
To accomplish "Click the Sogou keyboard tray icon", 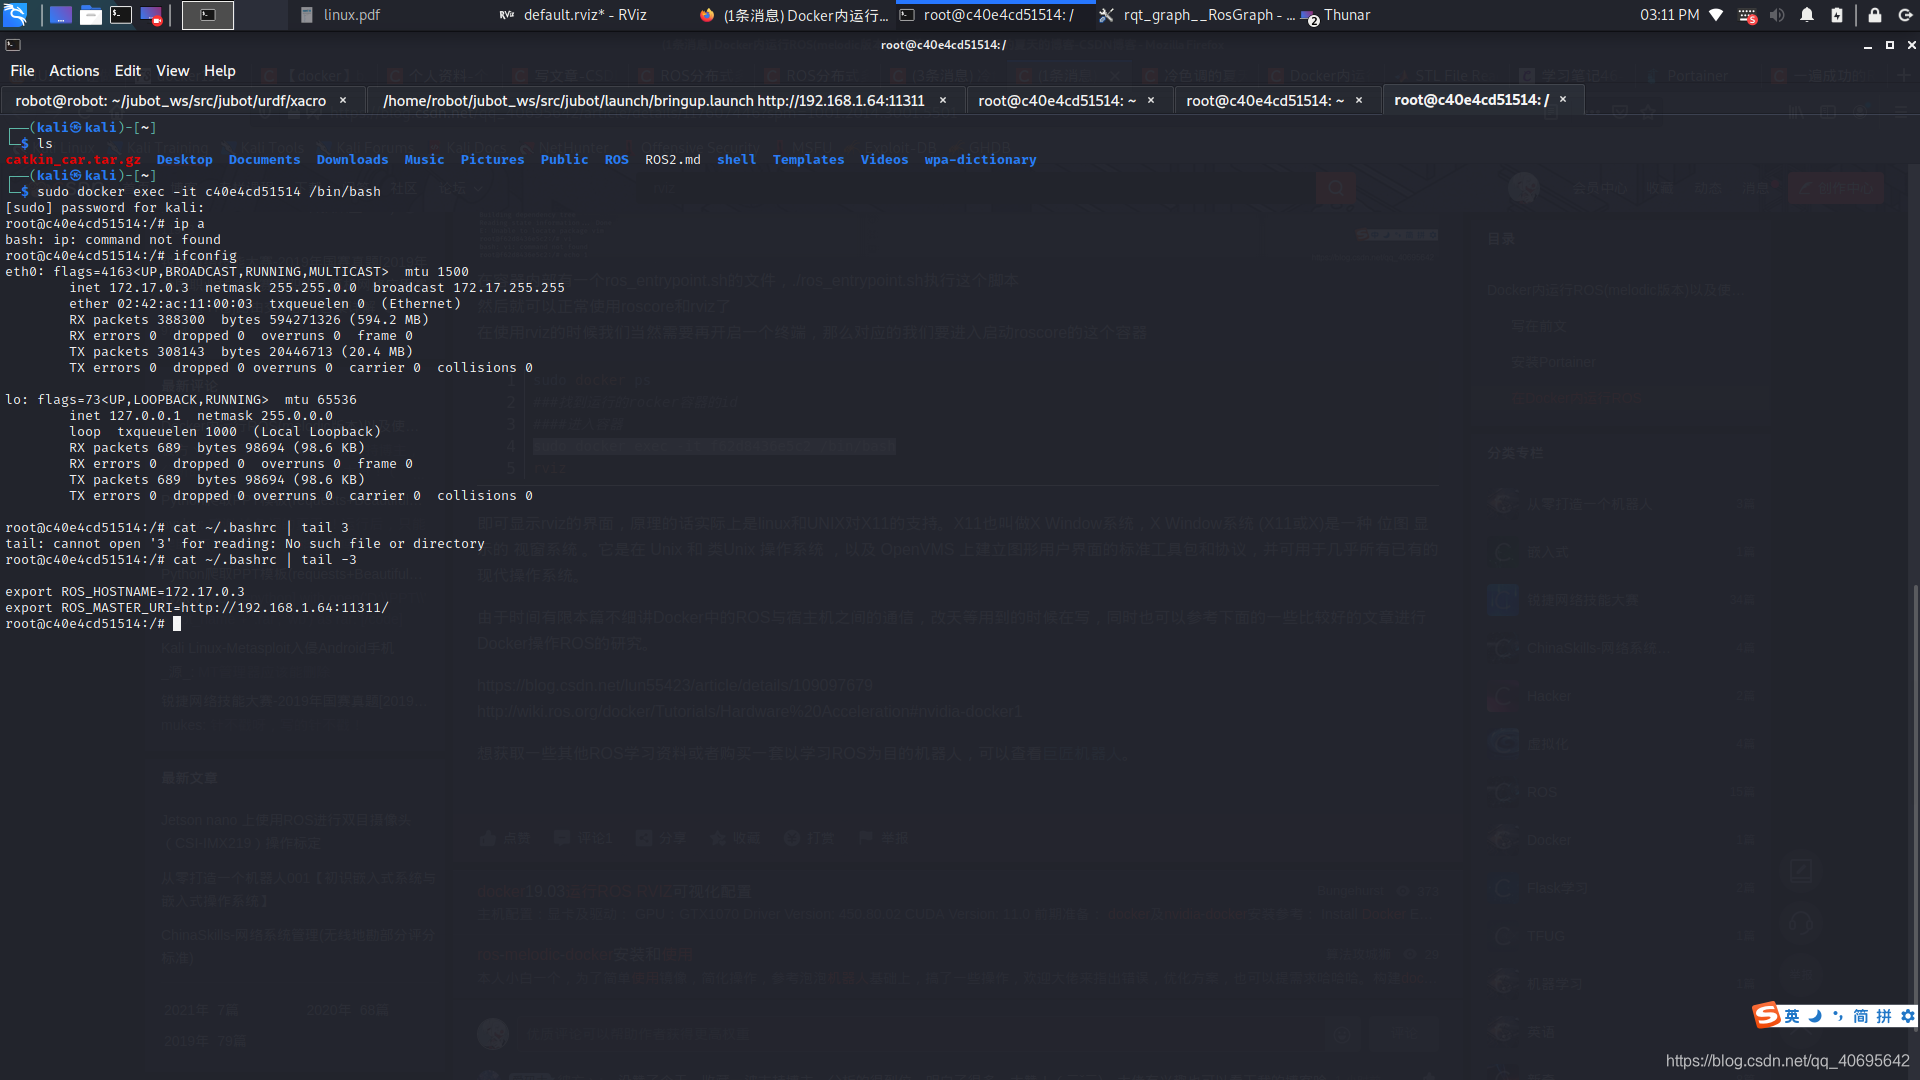I will [1747, 15].
